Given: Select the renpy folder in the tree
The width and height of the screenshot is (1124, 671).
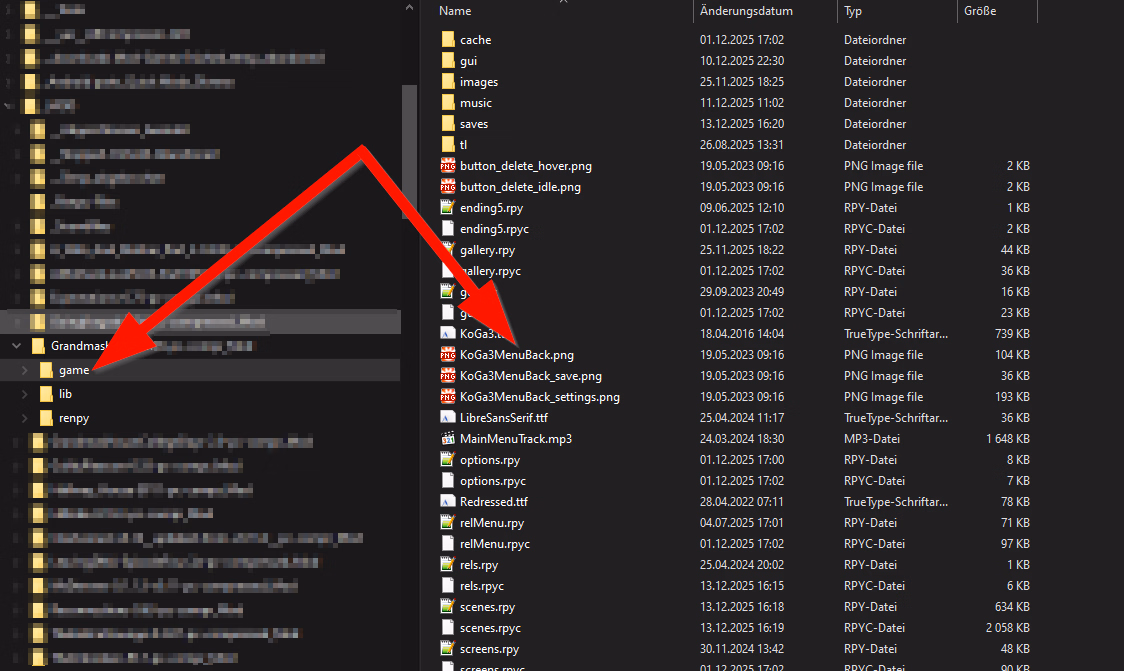Looking at the screenshot, I should click(74, 418).
